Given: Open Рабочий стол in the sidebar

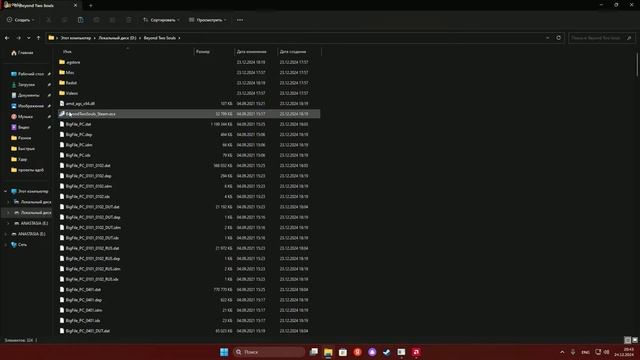Looking at the screenshot, I should tap(27, 74).
